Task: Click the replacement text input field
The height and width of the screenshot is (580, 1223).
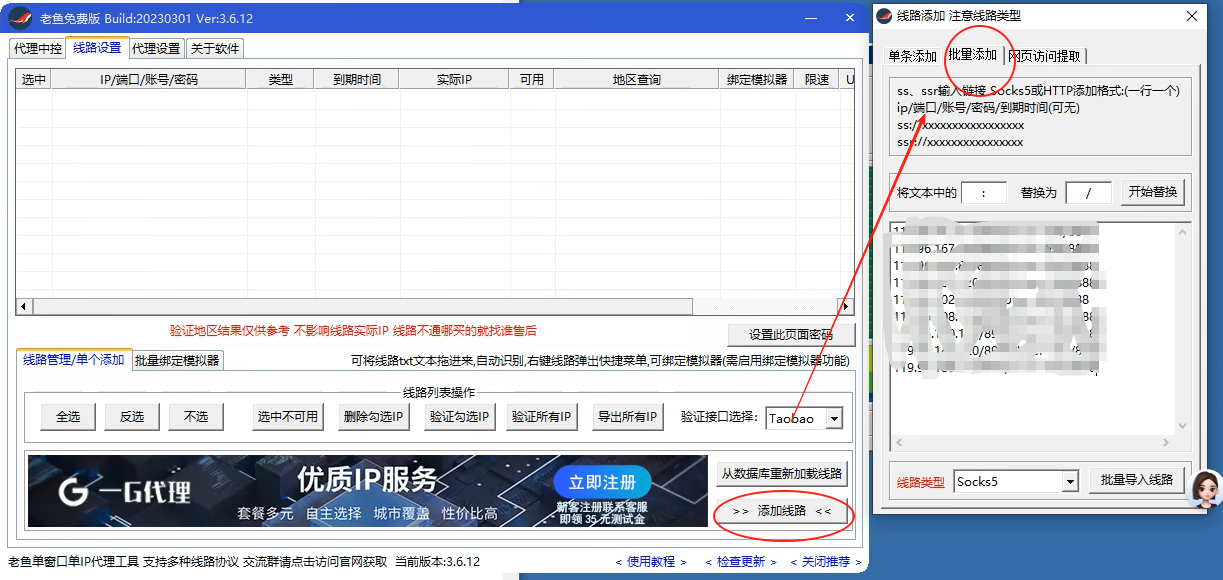Action: [x=1088, y=192]
